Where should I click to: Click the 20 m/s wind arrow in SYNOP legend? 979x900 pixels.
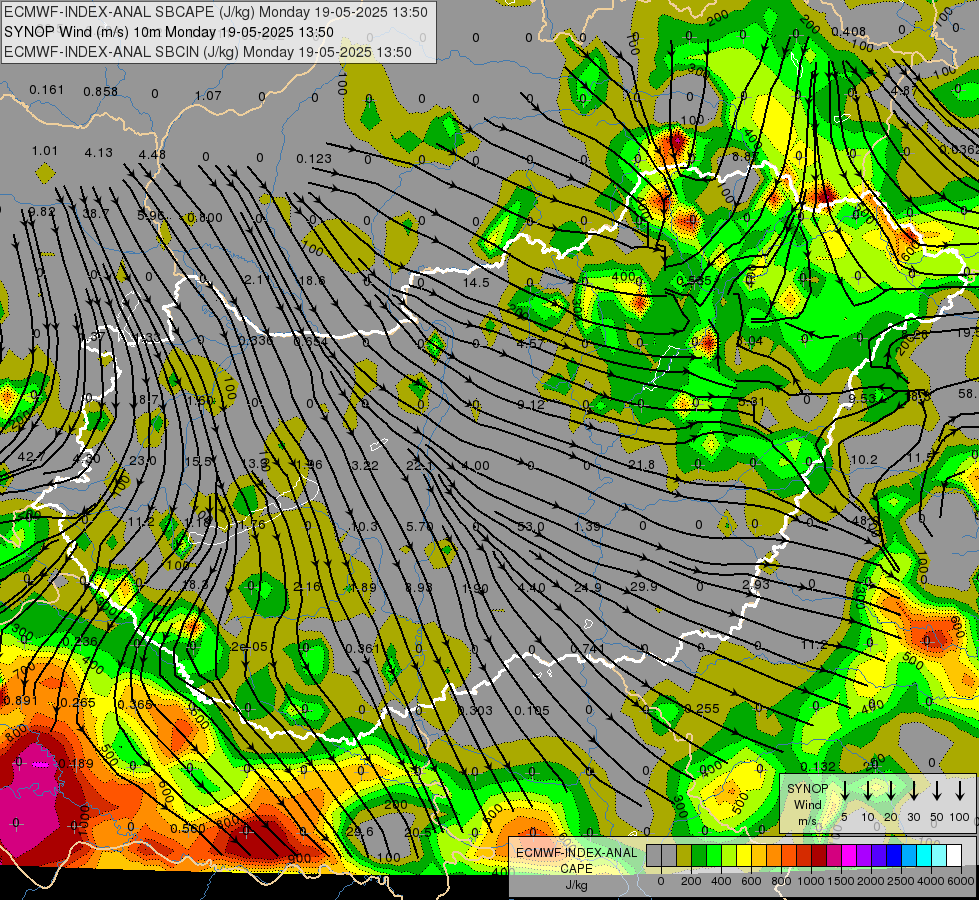pos(890,791)
